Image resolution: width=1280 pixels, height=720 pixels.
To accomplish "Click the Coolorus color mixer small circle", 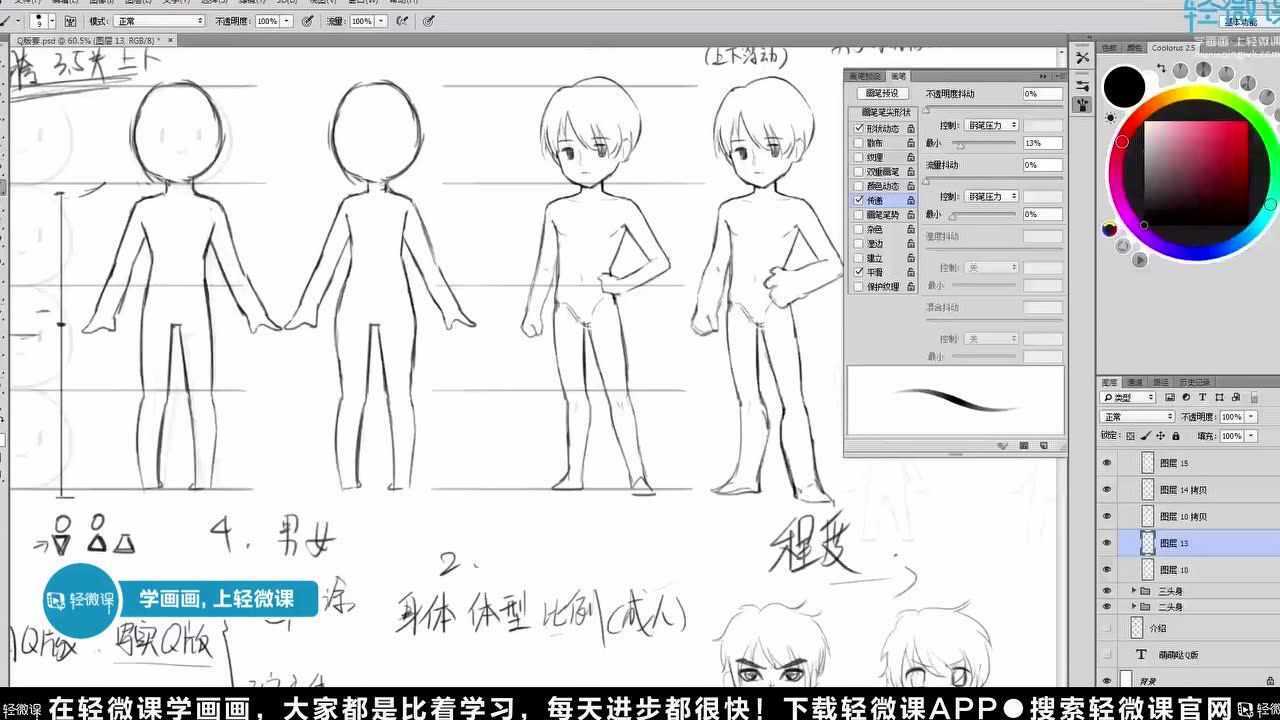I will [1109, 229].
